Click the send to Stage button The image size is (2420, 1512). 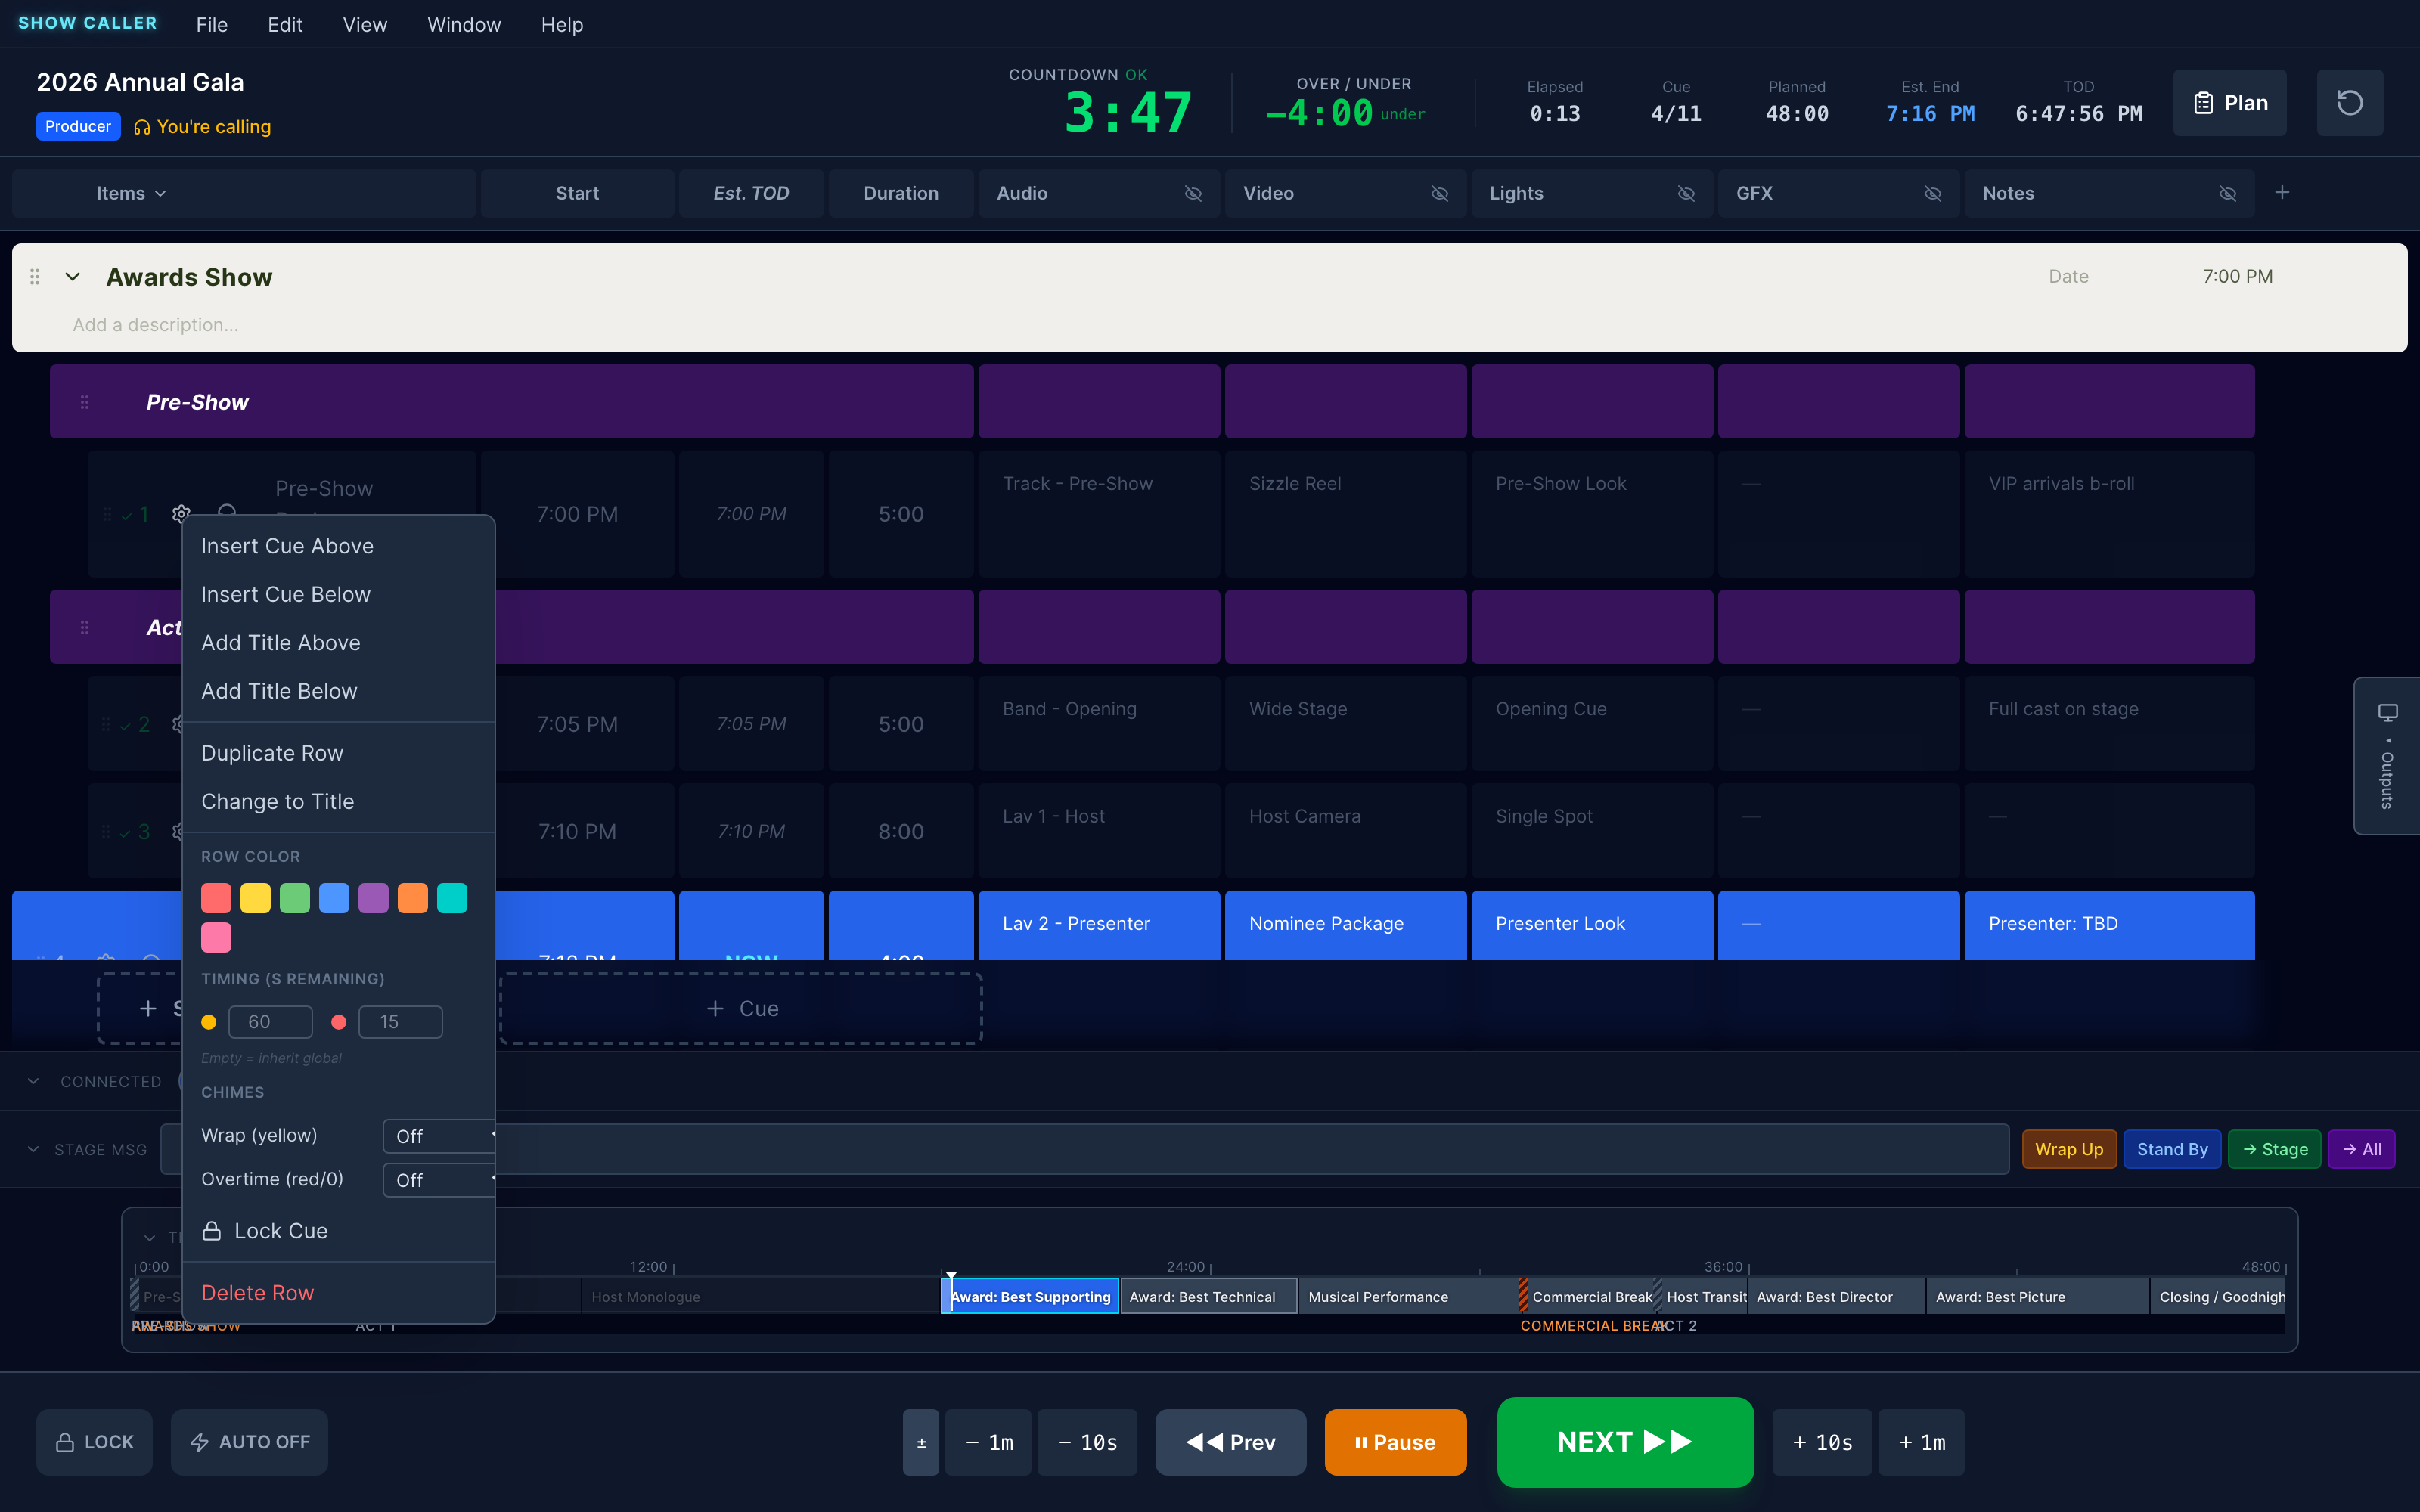point(2275,1150)
